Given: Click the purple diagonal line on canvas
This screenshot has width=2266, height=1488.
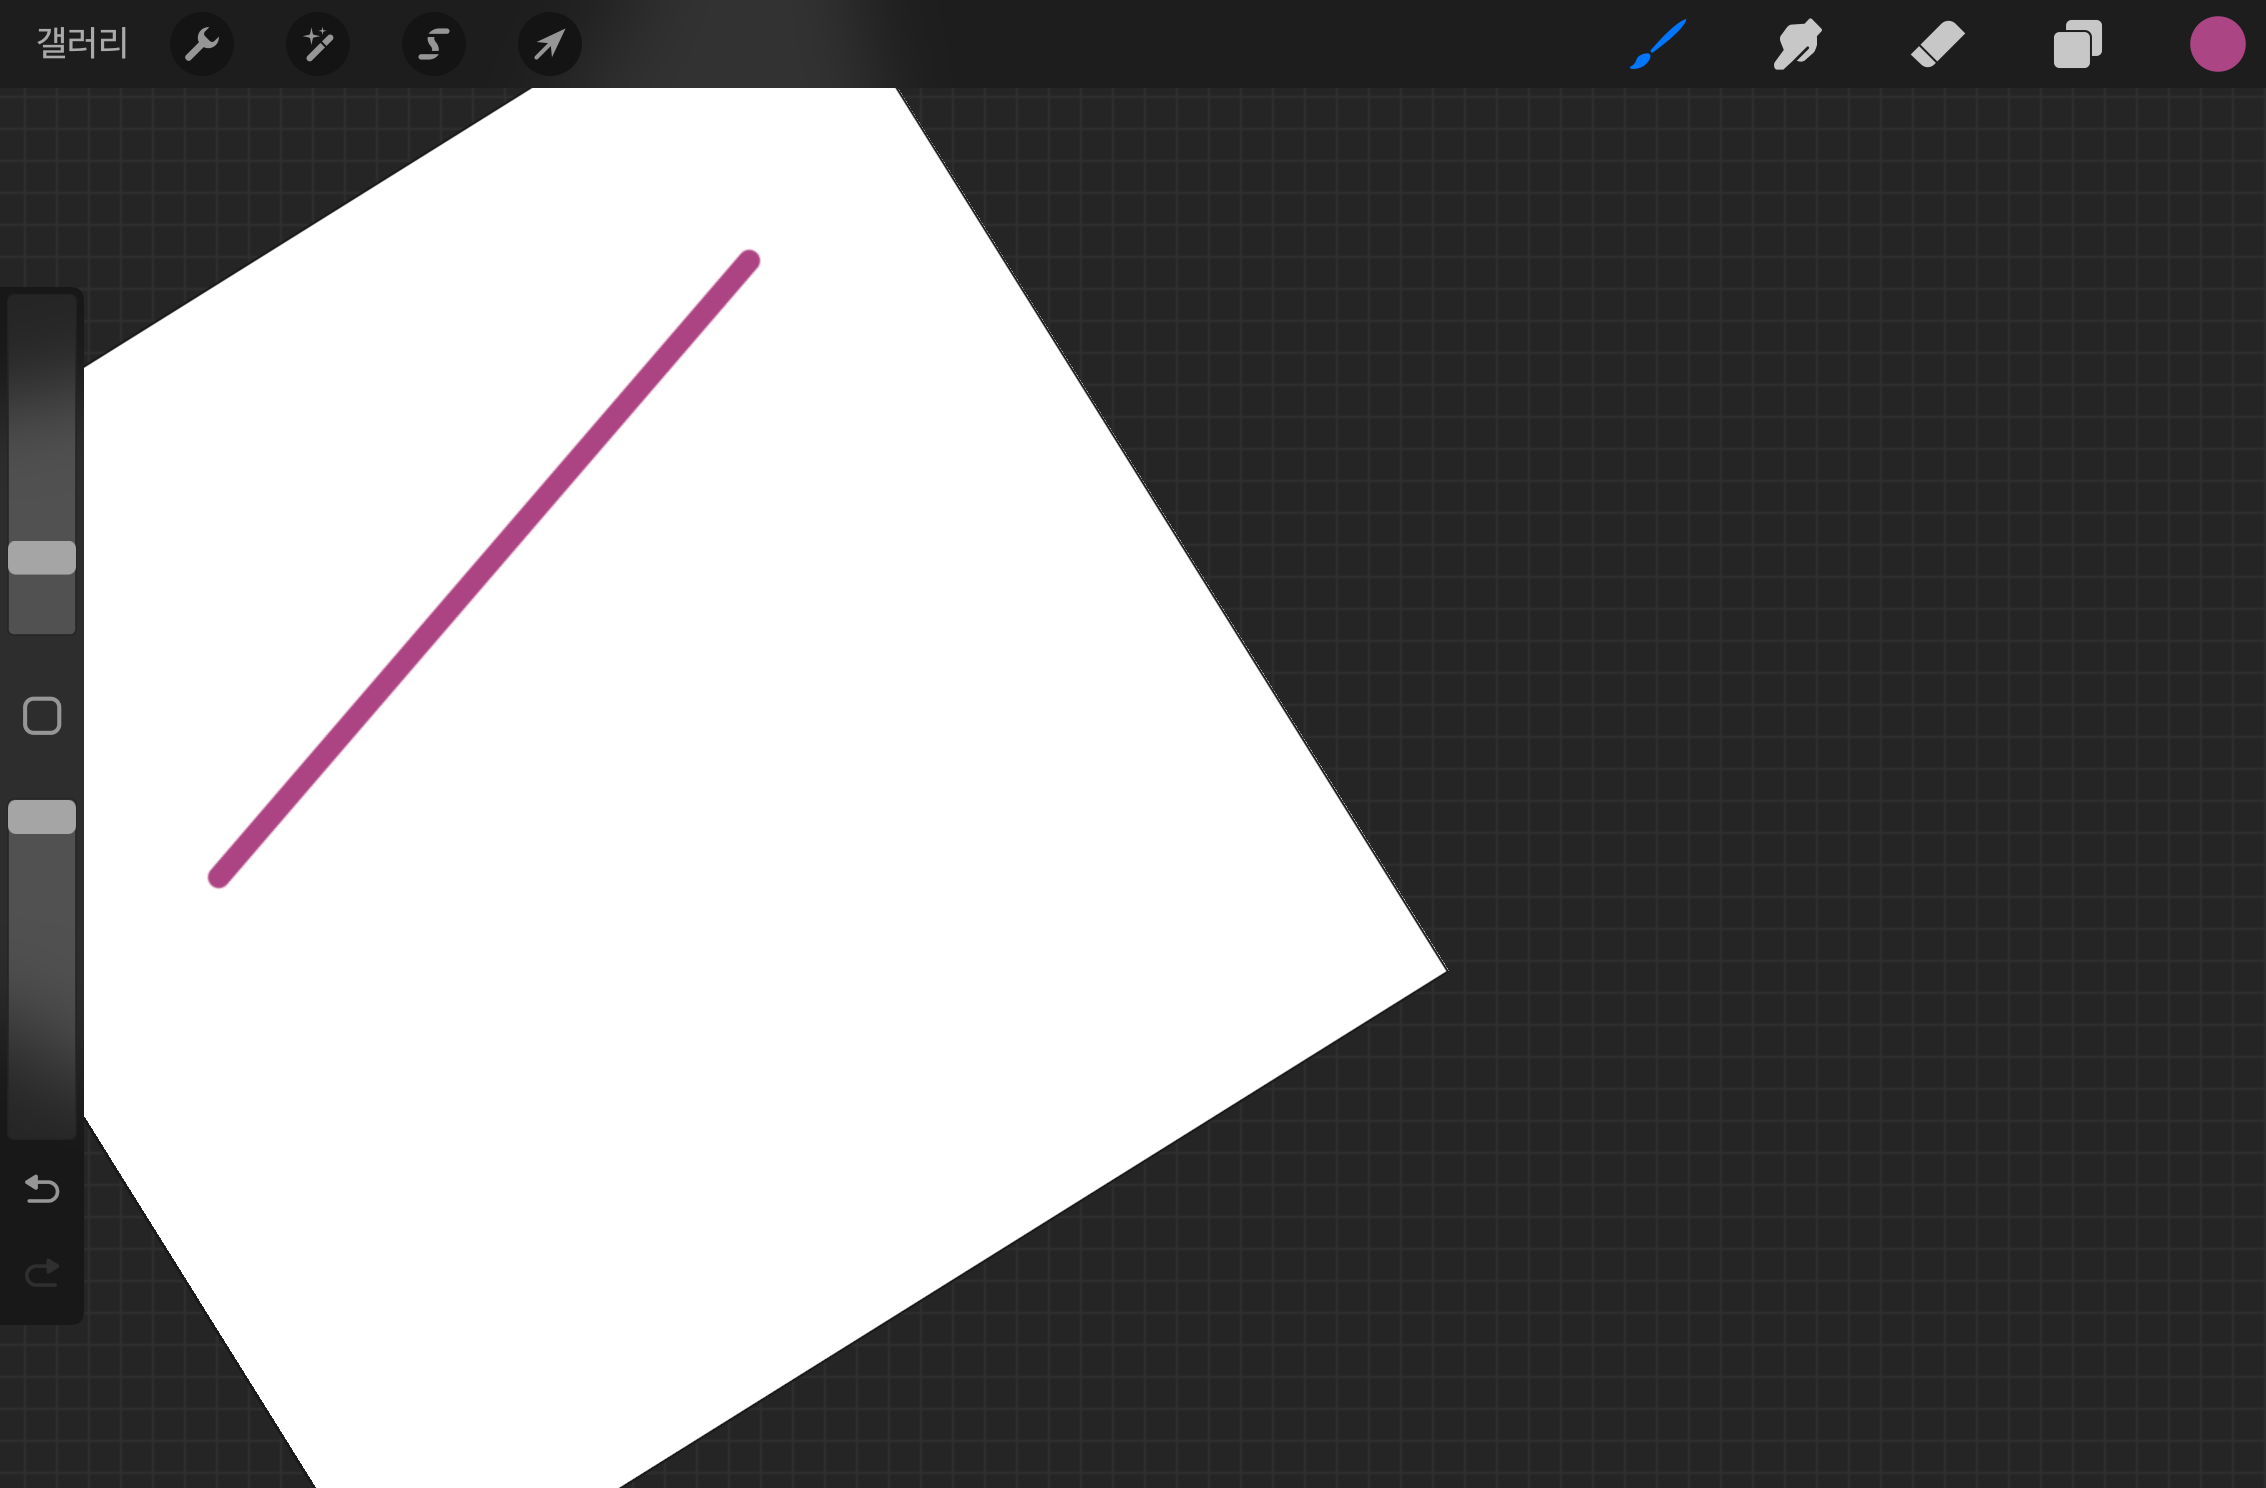Looking at the screenshot, I should 484,569.
